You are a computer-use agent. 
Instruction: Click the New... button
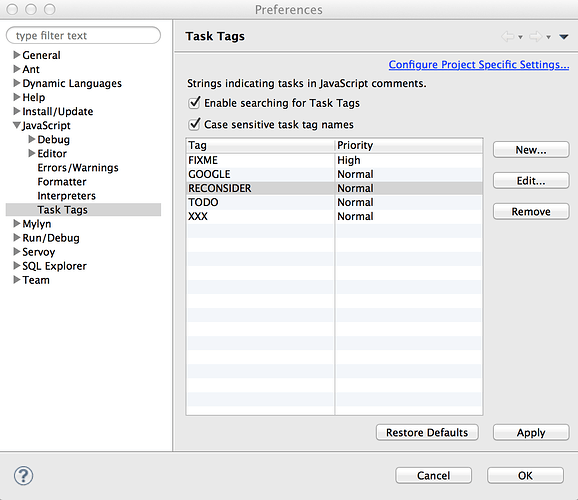click(x=531, y=150)
